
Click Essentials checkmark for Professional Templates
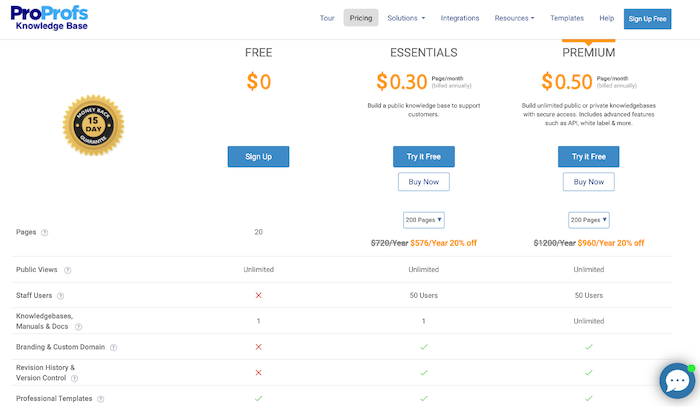[424, 398]
